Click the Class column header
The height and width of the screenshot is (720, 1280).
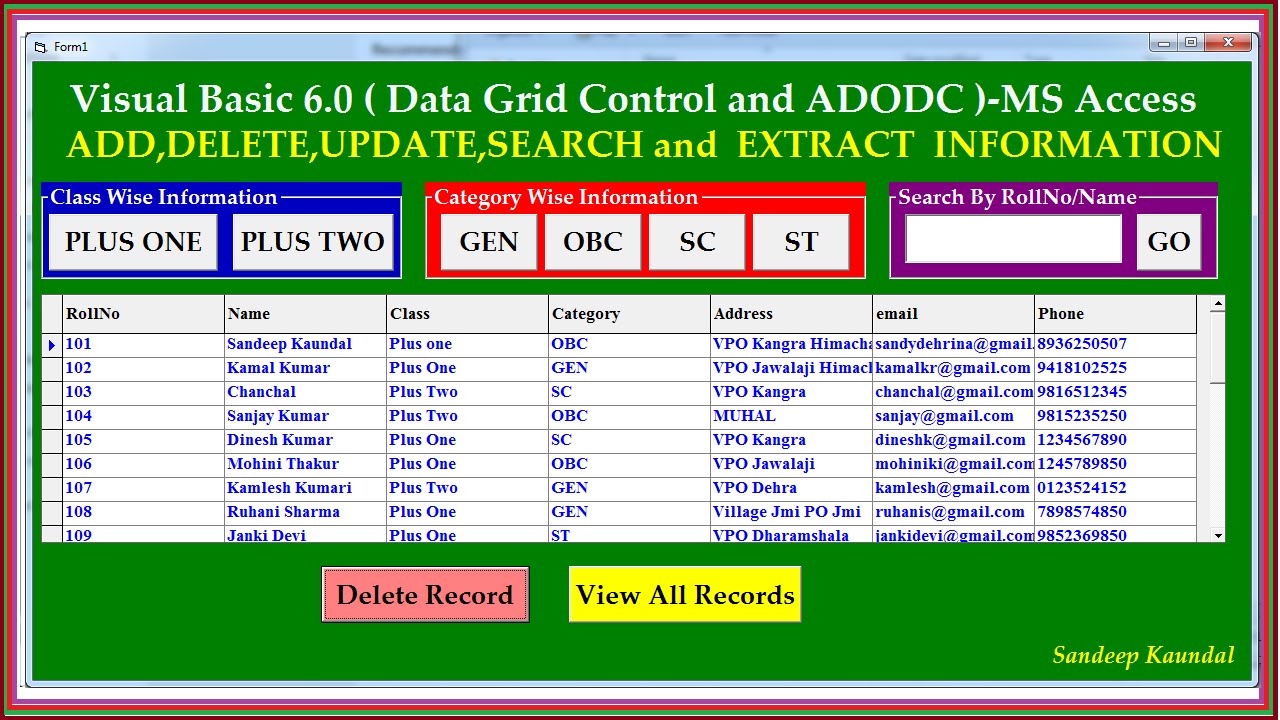pos(467,314)
